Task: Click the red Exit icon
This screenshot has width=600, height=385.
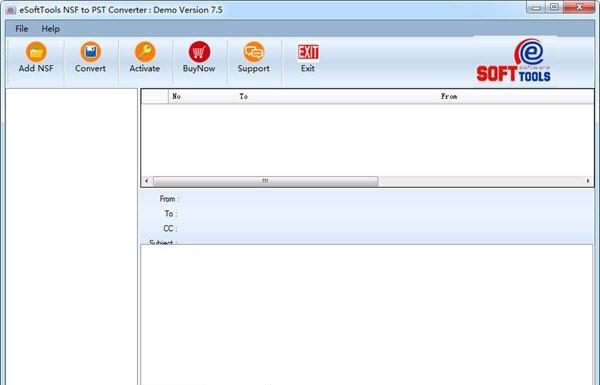Action: click(x=308, y=52)
